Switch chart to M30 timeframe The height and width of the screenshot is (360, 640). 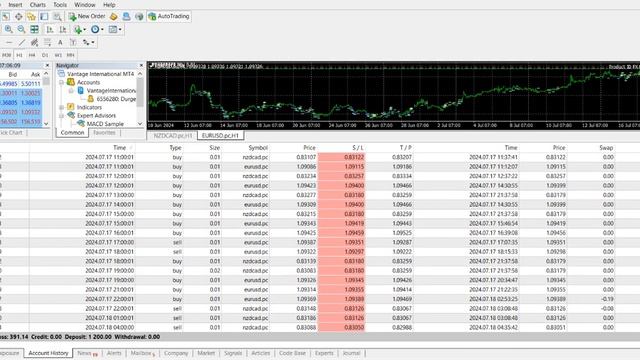tap(7, 55)
